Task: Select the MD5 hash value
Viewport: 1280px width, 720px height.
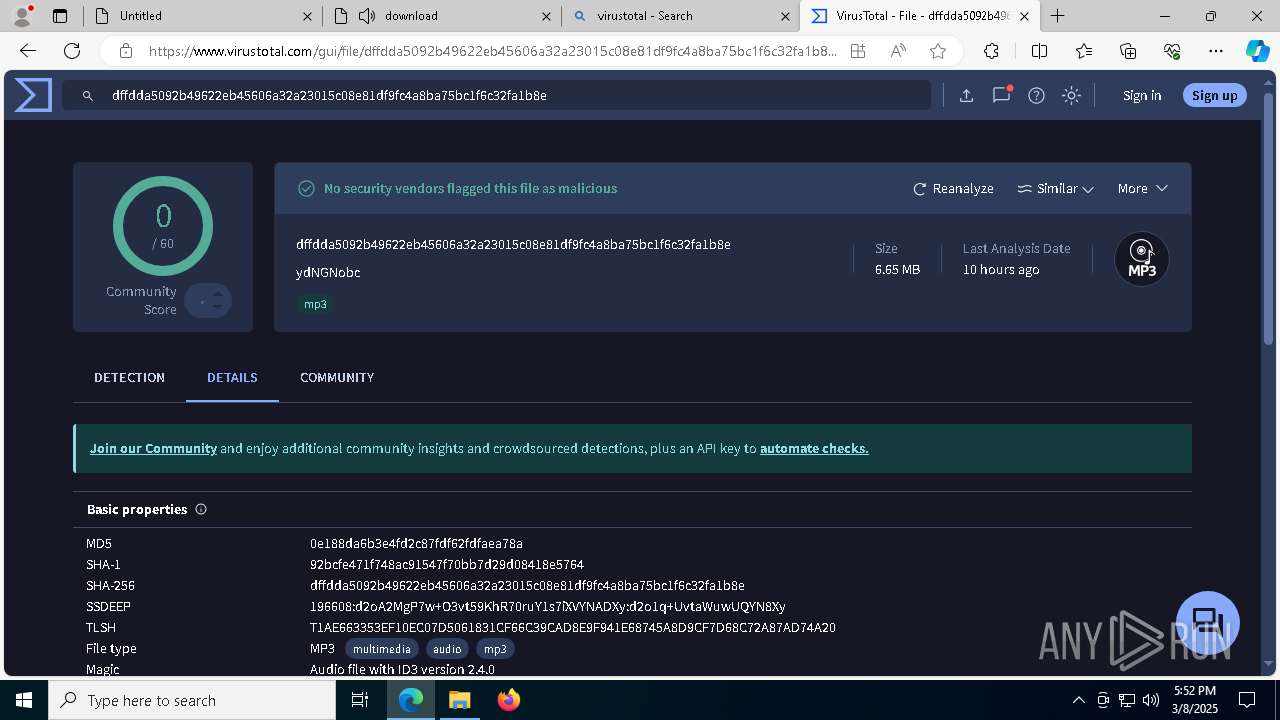Action: click(416, 544)
